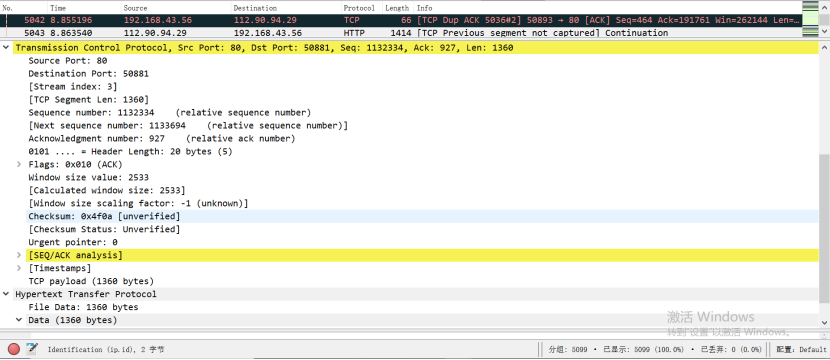Collapse Hypertext Transfer Protocol section

pos(6,294)
